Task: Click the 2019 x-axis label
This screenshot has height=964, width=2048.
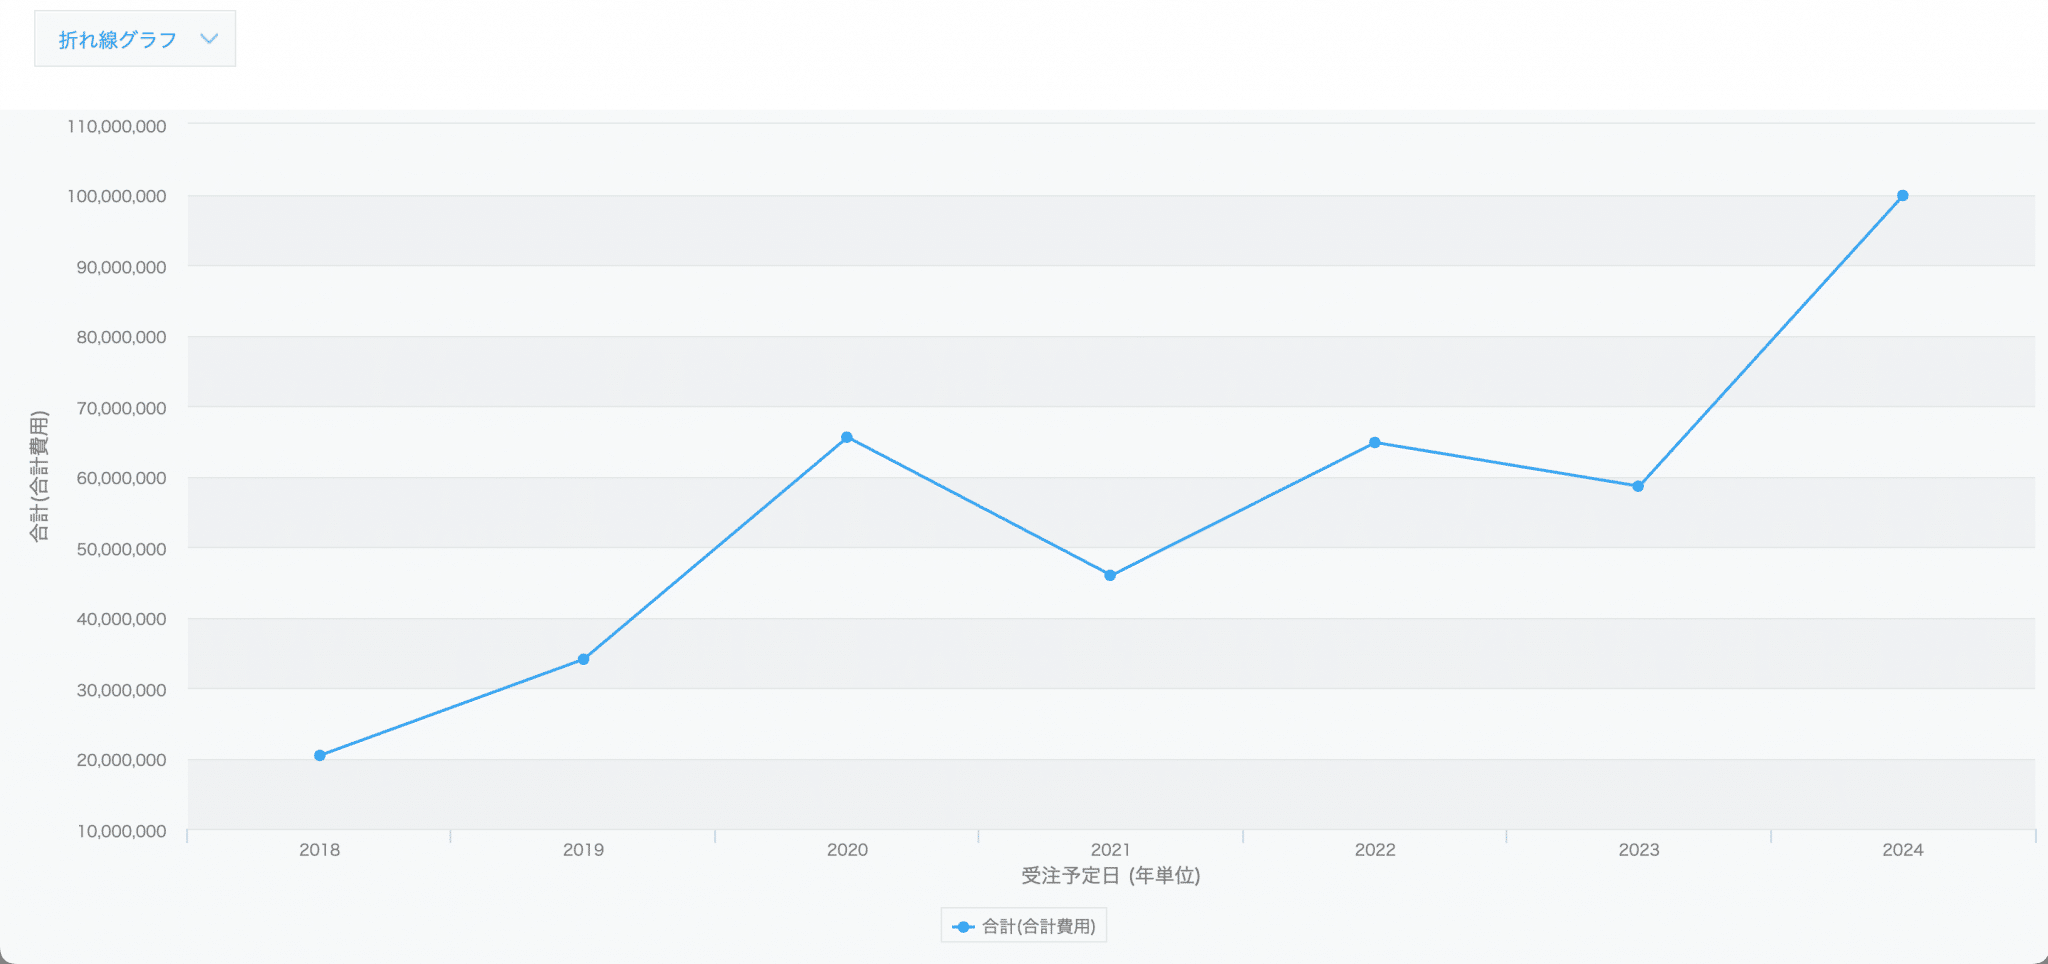Action: tap(583, 850)
